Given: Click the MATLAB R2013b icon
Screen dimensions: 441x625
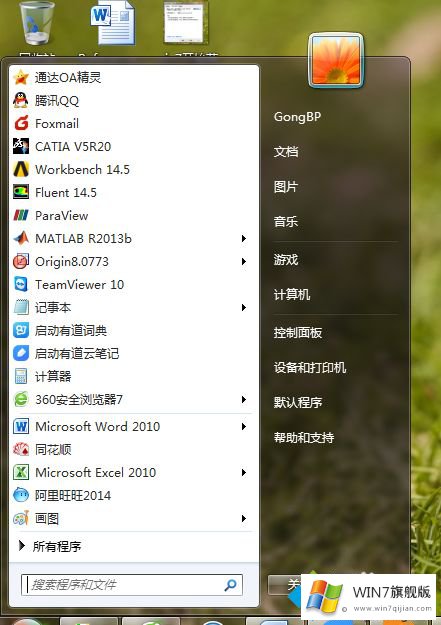Looking at the screenshot, I should [21, 238].
